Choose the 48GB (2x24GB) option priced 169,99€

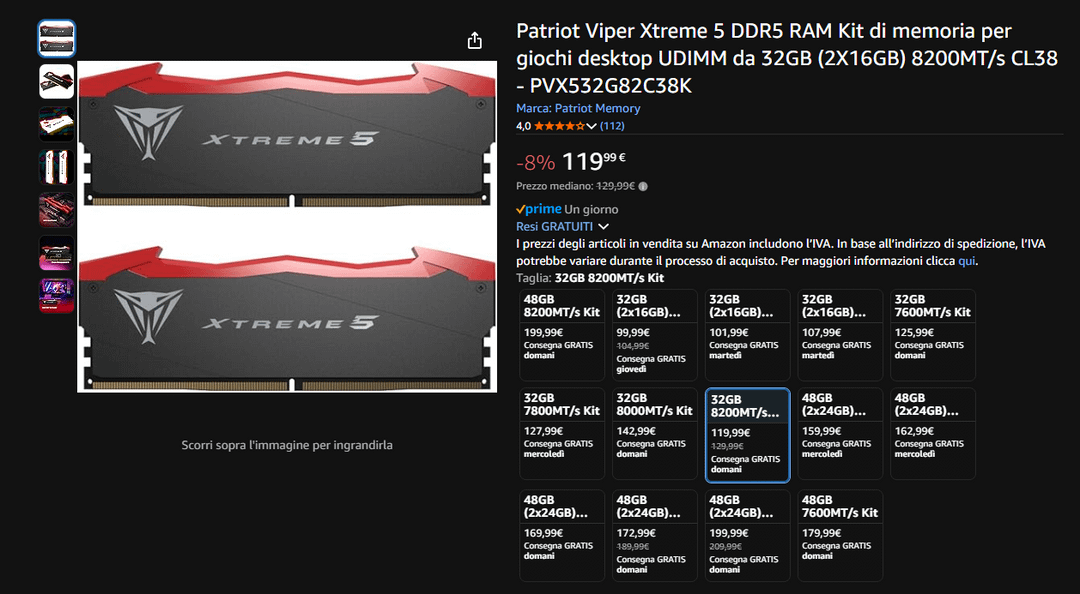coord(562,535)
